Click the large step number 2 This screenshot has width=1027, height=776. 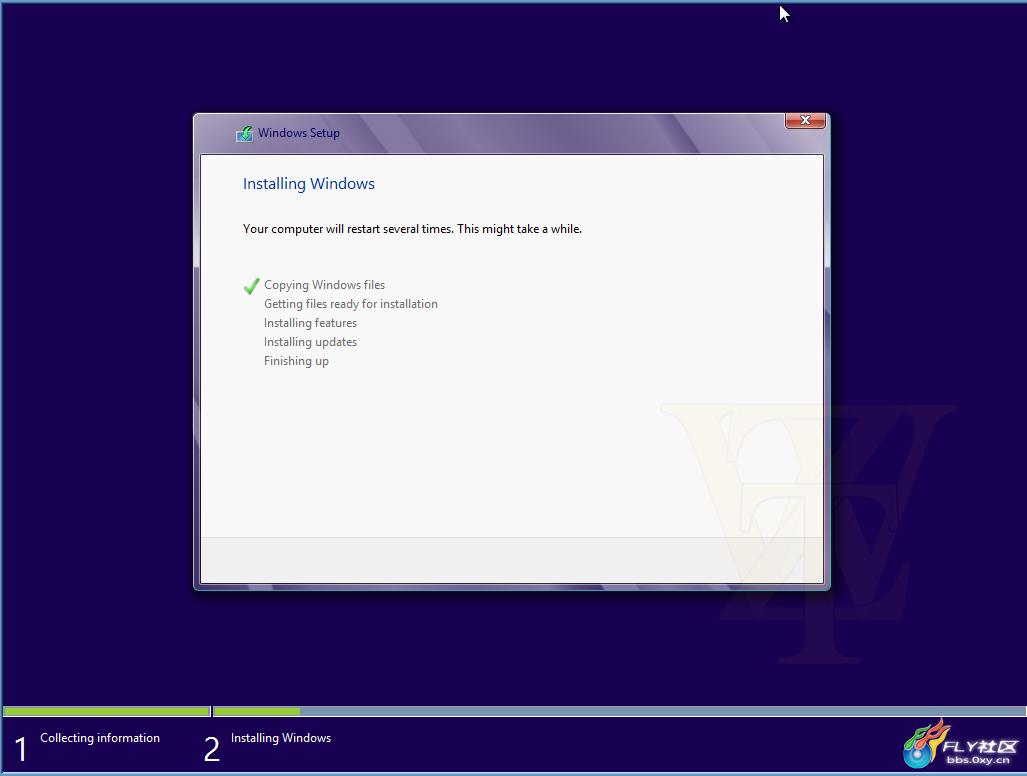pyautogui.click(x=212, y=749)
